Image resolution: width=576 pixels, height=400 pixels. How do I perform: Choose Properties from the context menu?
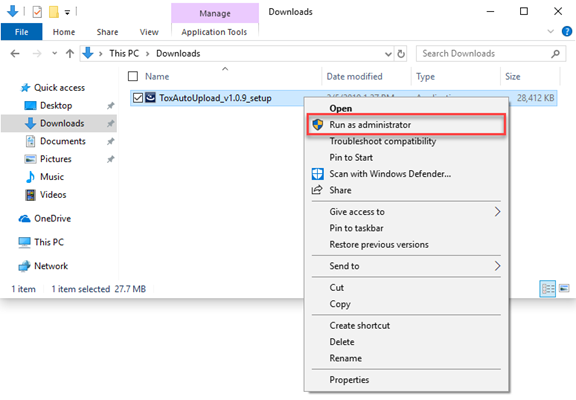point(349,380)
